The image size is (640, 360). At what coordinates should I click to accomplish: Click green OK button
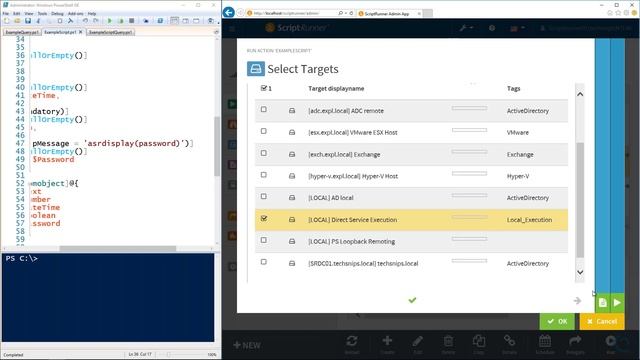557,322
